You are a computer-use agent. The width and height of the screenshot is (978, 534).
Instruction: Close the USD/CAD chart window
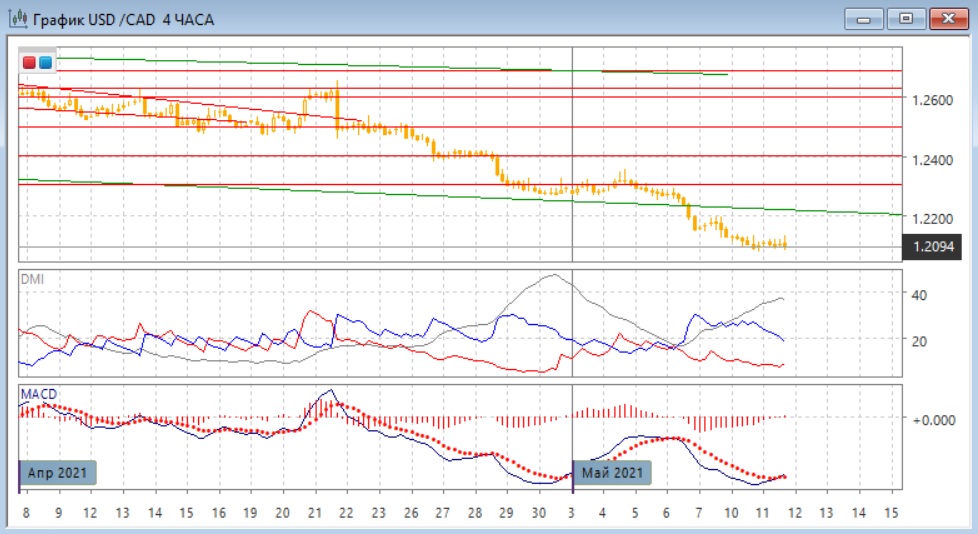pyautogui.click(x=947, y=18)
